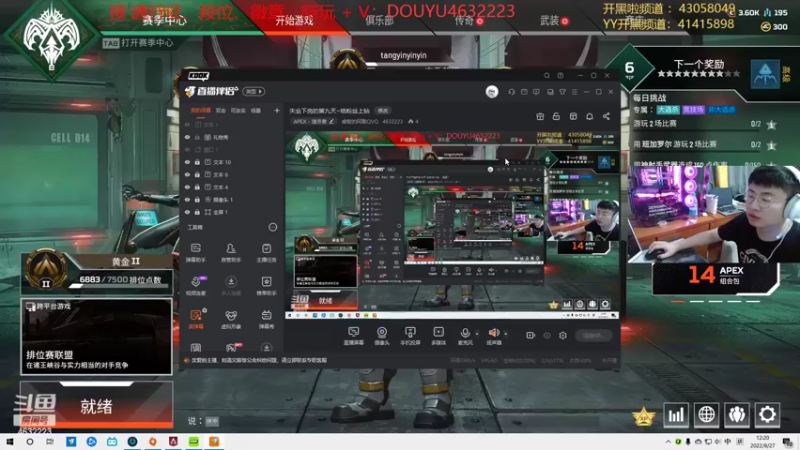The image size is (800, 450).
Task: Click the record video icon beside the speaker
Action: pyautogui.click(x=531, y=335)
